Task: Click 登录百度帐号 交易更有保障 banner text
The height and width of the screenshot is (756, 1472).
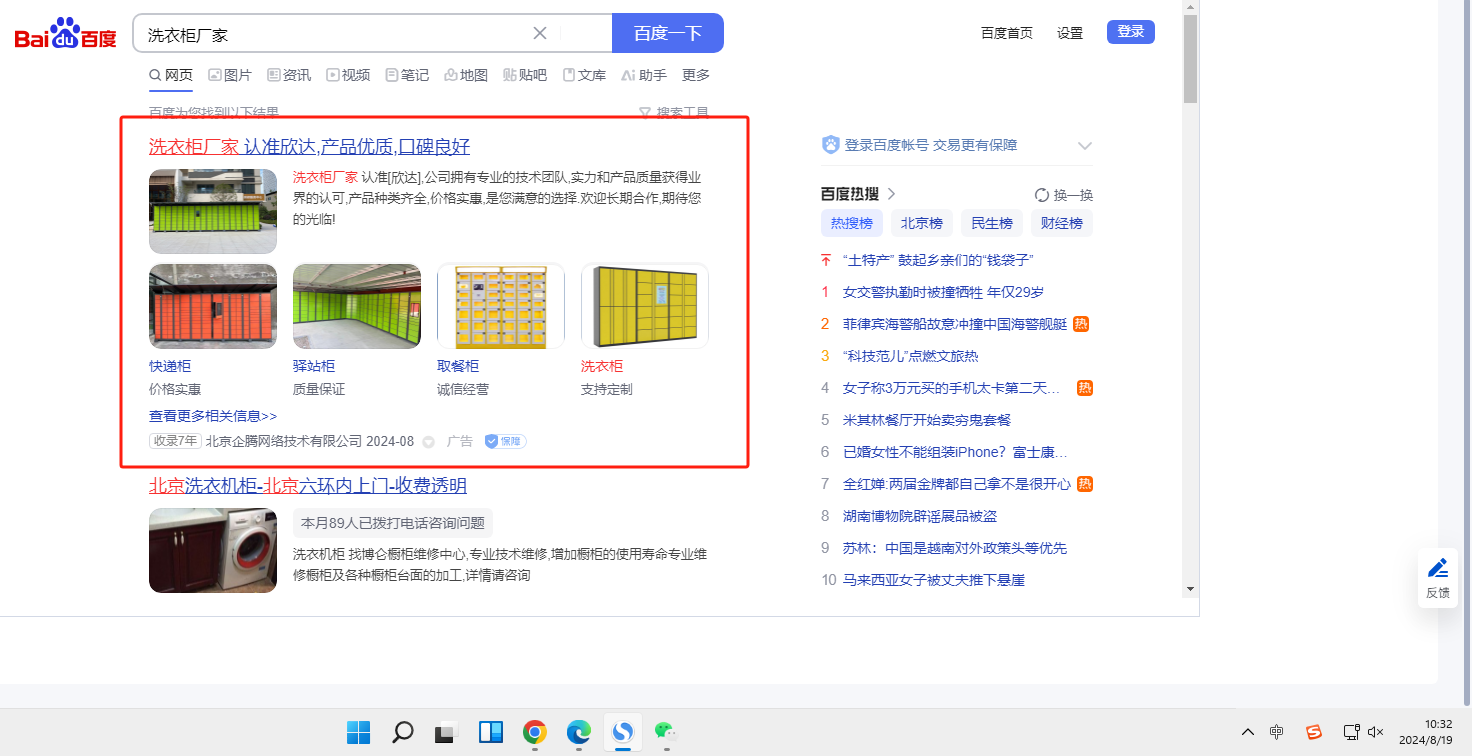Action: (x=931, y=145)
